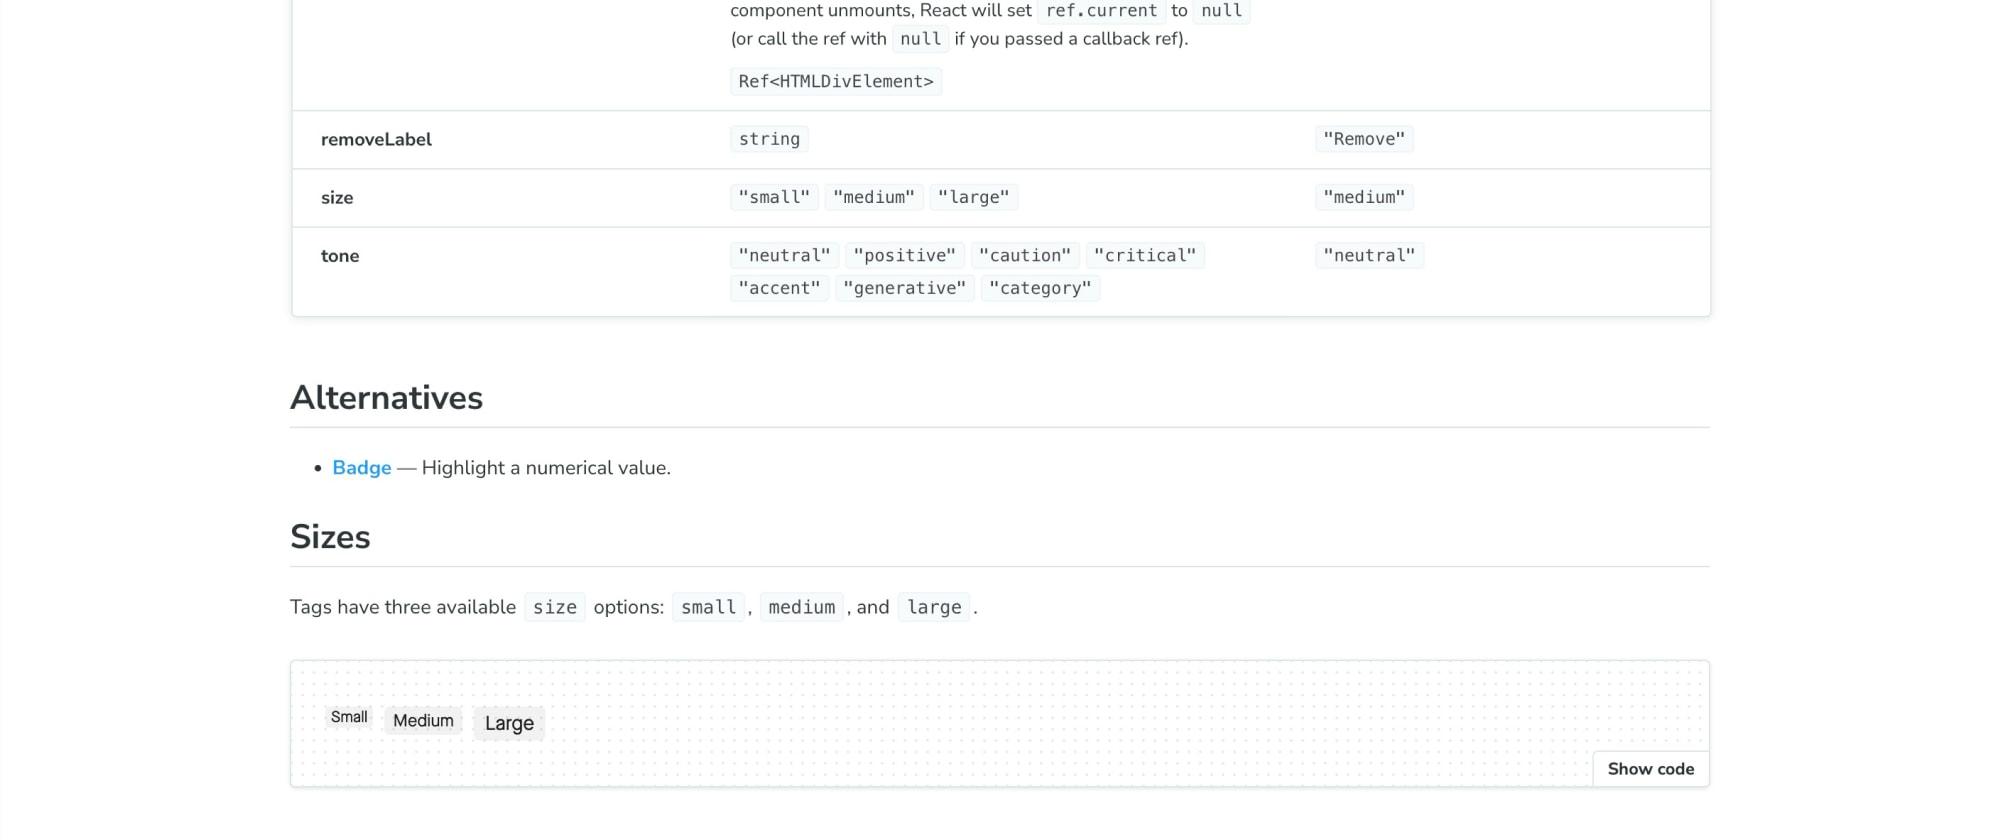Click the "accent" tone value chip
This screenshot has height=840, width=2000.
(779, 288)
